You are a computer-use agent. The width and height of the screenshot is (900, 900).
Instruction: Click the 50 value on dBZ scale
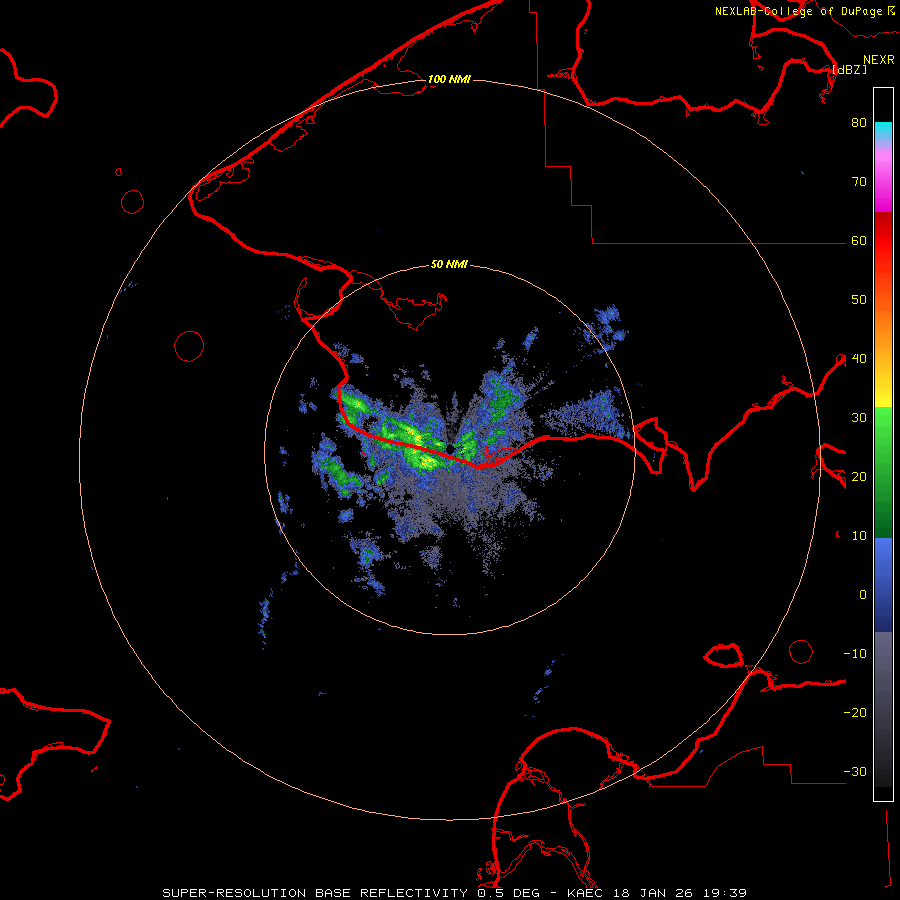click(859, 300)
